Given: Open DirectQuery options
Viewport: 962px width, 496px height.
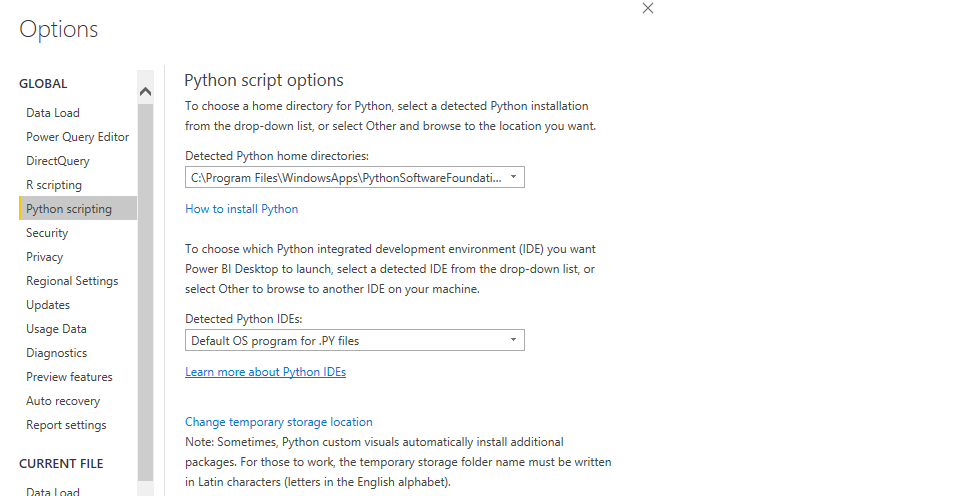Looking at the screenshot, I should point(58,161).
